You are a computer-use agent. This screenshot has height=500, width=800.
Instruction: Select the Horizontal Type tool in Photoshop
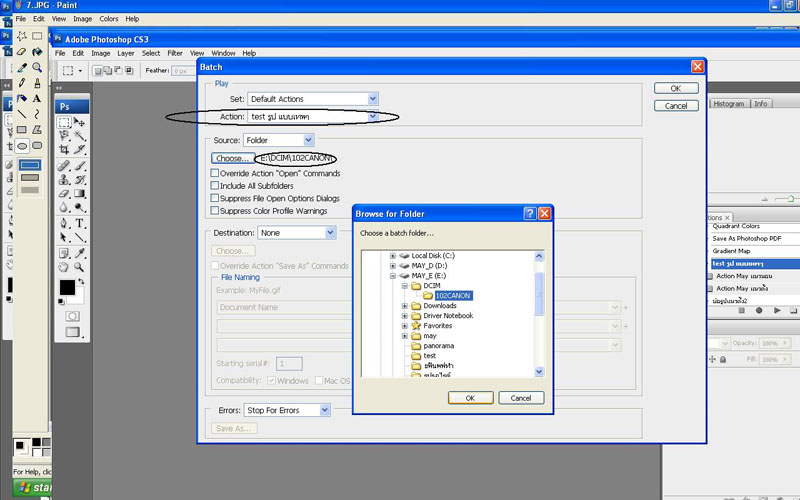tap(79, 223)
